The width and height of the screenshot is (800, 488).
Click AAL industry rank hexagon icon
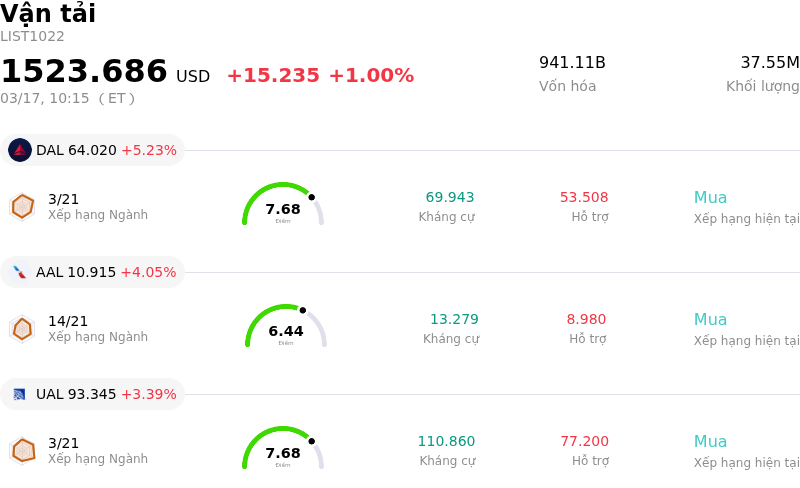point(22,328)
